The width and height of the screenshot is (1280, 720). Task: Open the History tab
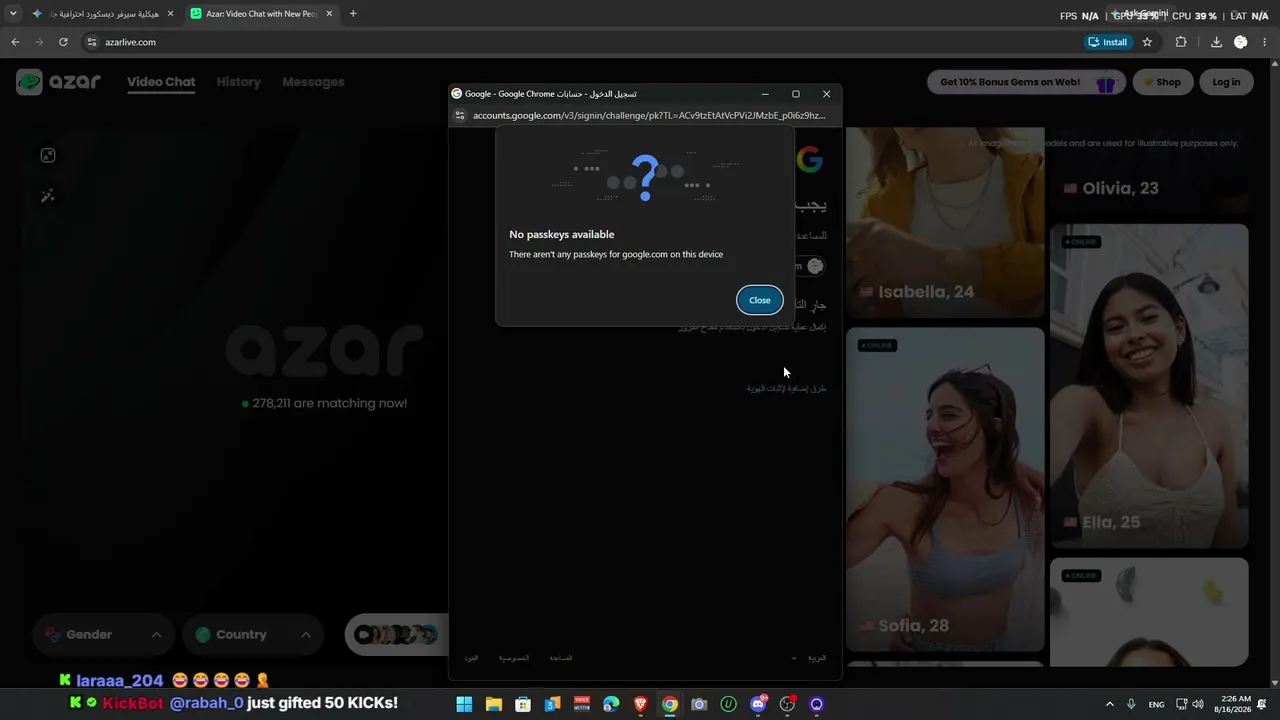(x=239, y=82)
